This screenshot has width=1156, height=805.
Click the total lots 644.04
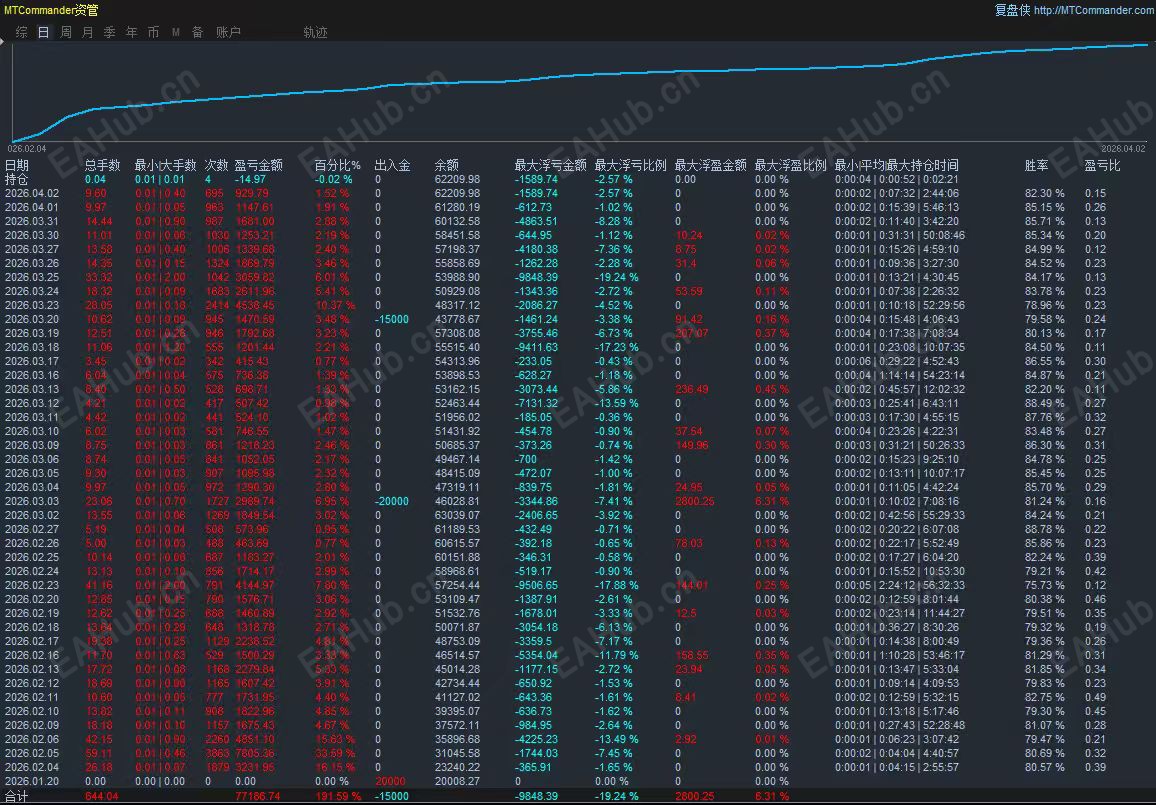(101, 796)
